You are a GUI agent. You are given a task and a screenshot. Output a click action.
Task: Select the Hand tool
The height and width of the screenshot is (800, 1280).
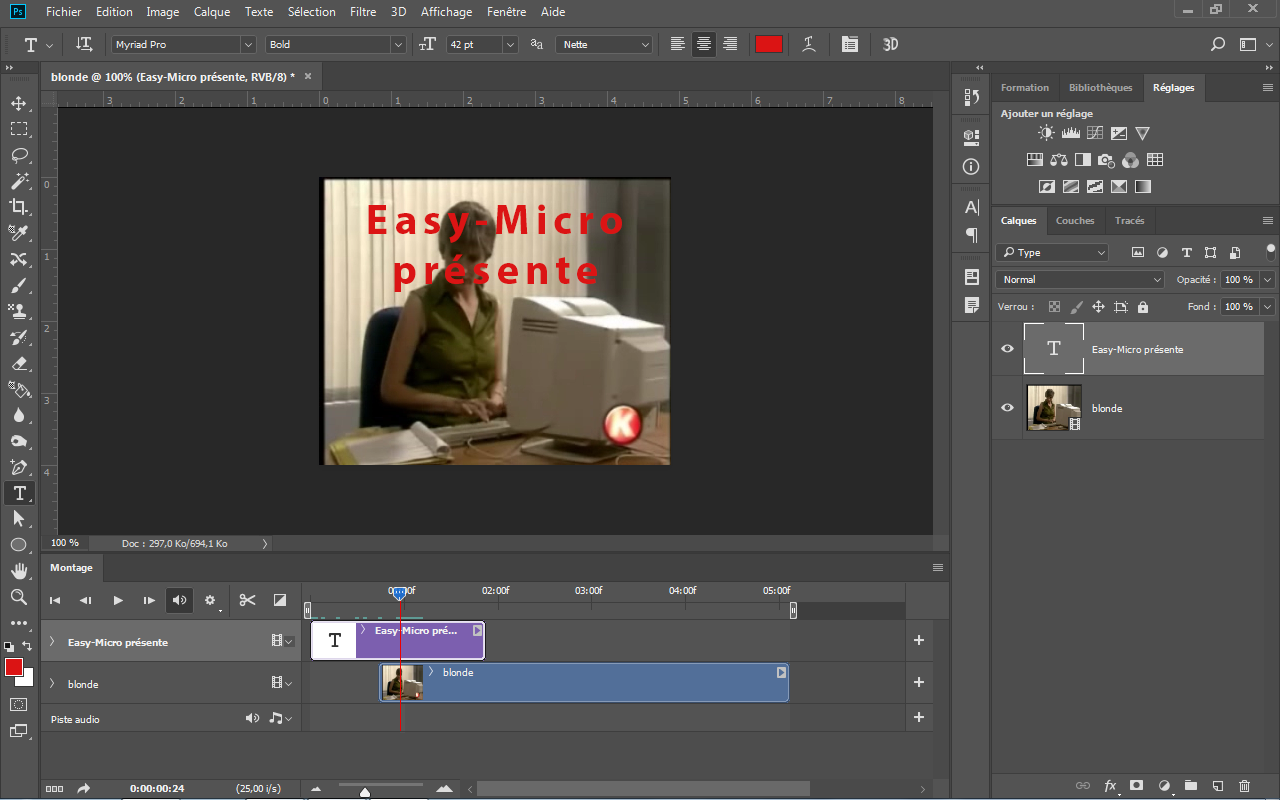pyautogui.click(x=18, y=571)
